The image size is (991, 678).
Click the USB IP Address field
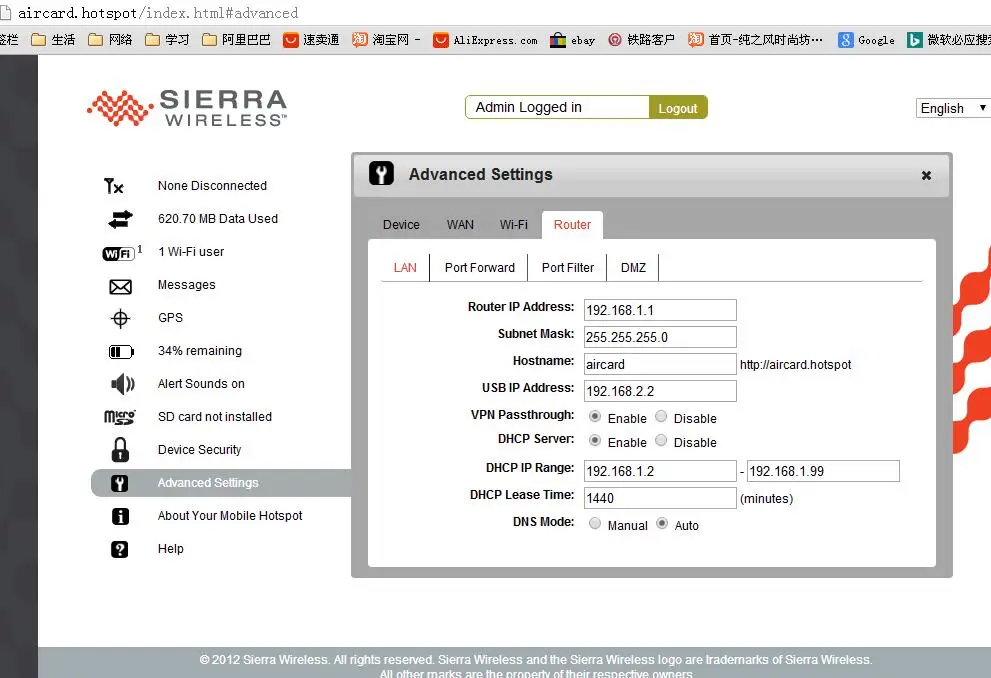pos(660,391)
